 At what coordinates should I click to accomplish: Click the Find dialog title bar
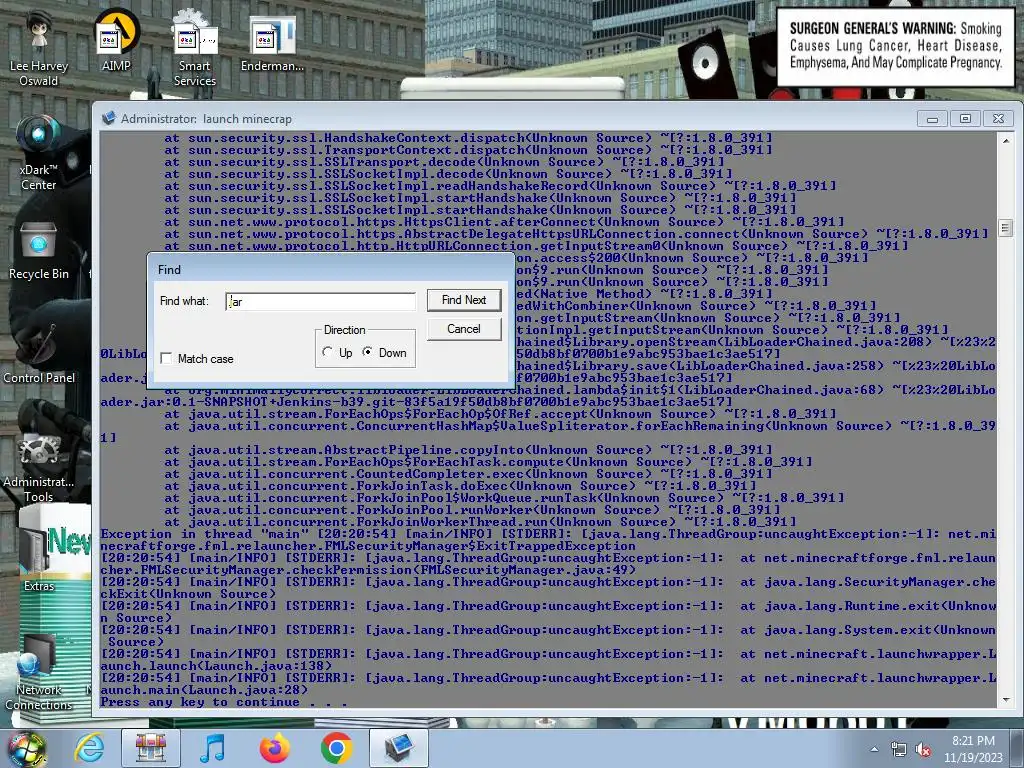point(330,269)
